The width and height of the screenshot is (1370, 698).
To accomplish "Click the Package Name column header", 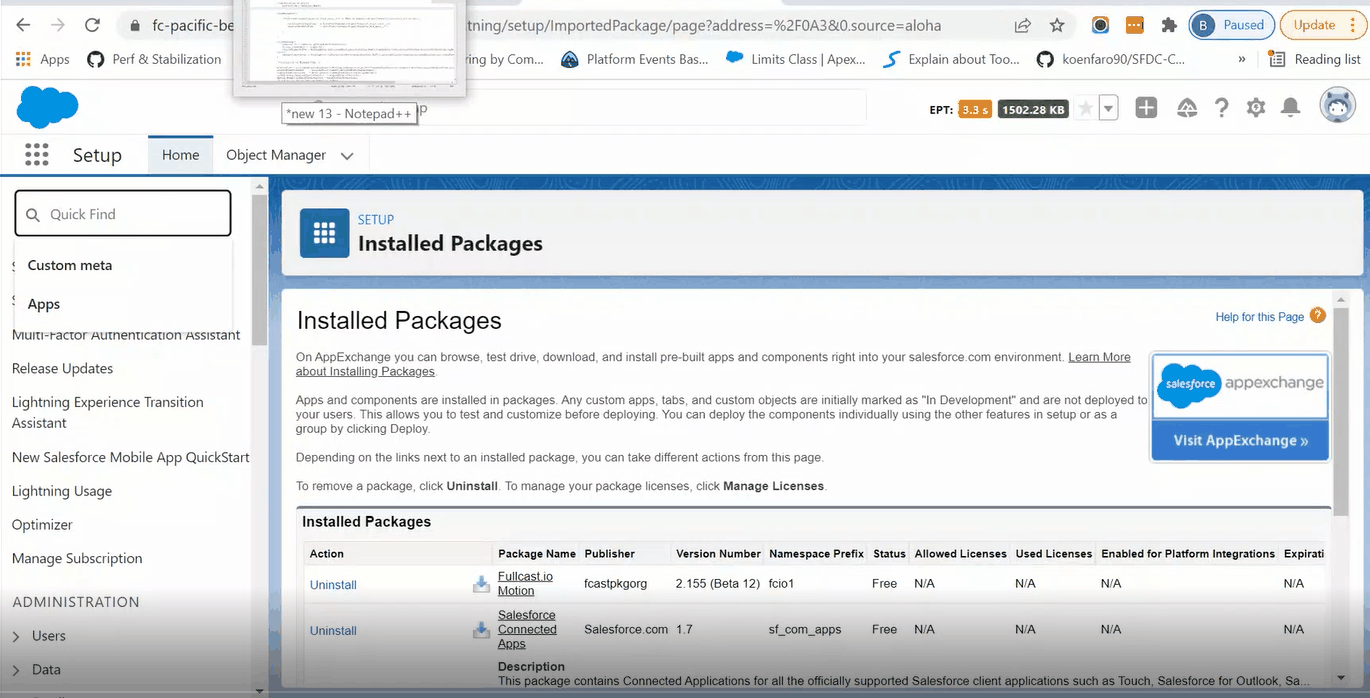I will 537,553.
